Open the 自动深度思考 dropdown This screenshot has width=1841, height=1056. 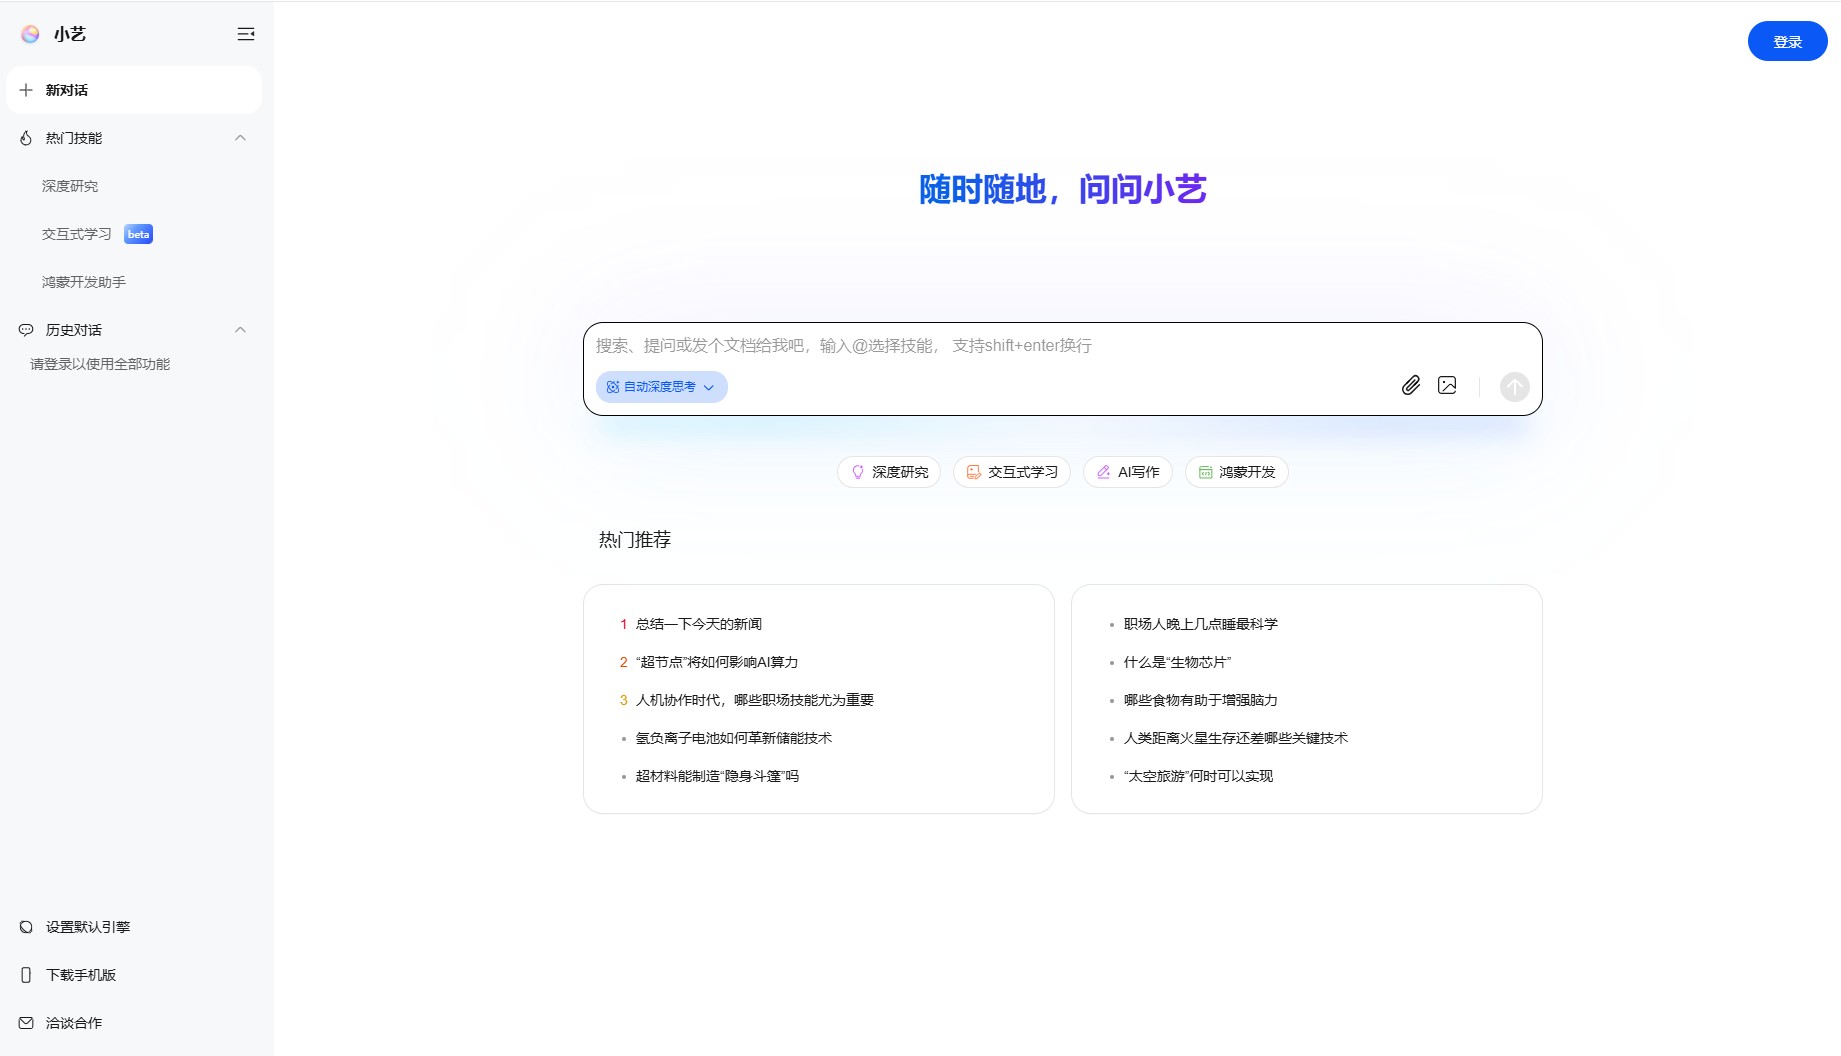pyautogui.click(x=660, y=387)
